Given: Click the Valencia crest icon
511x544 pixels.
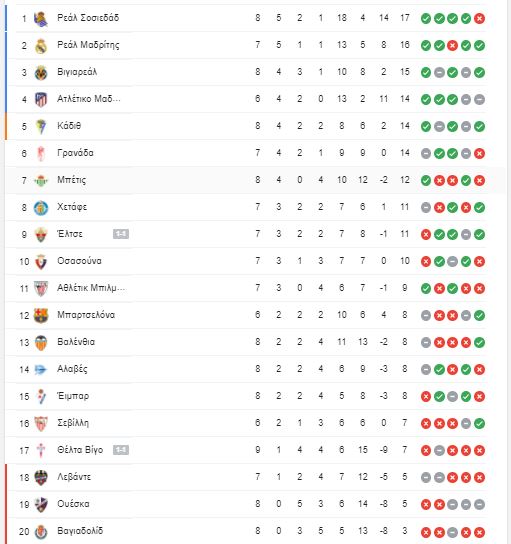Looking at the screenshot, I should (x=41, y=343).
